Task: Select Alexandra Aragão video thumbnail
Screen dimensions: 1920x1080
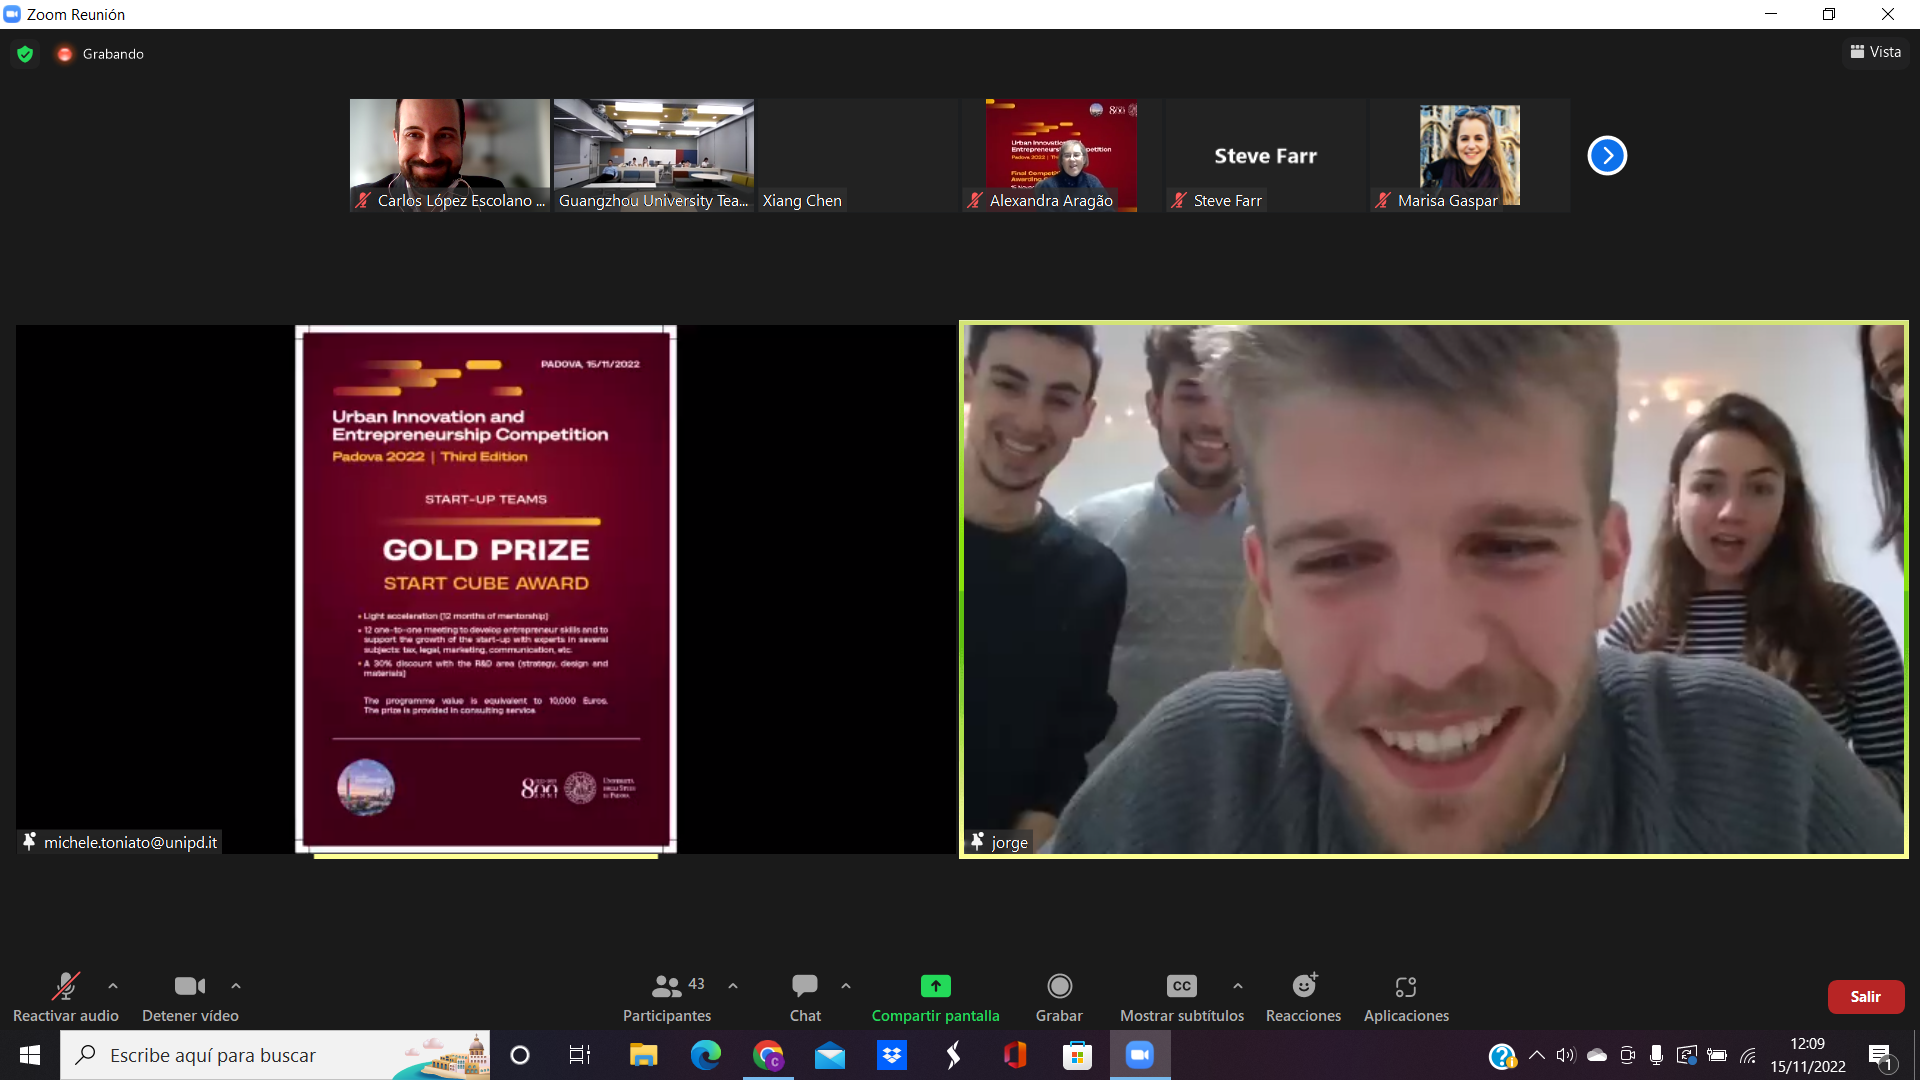Action: (1062, 155)
